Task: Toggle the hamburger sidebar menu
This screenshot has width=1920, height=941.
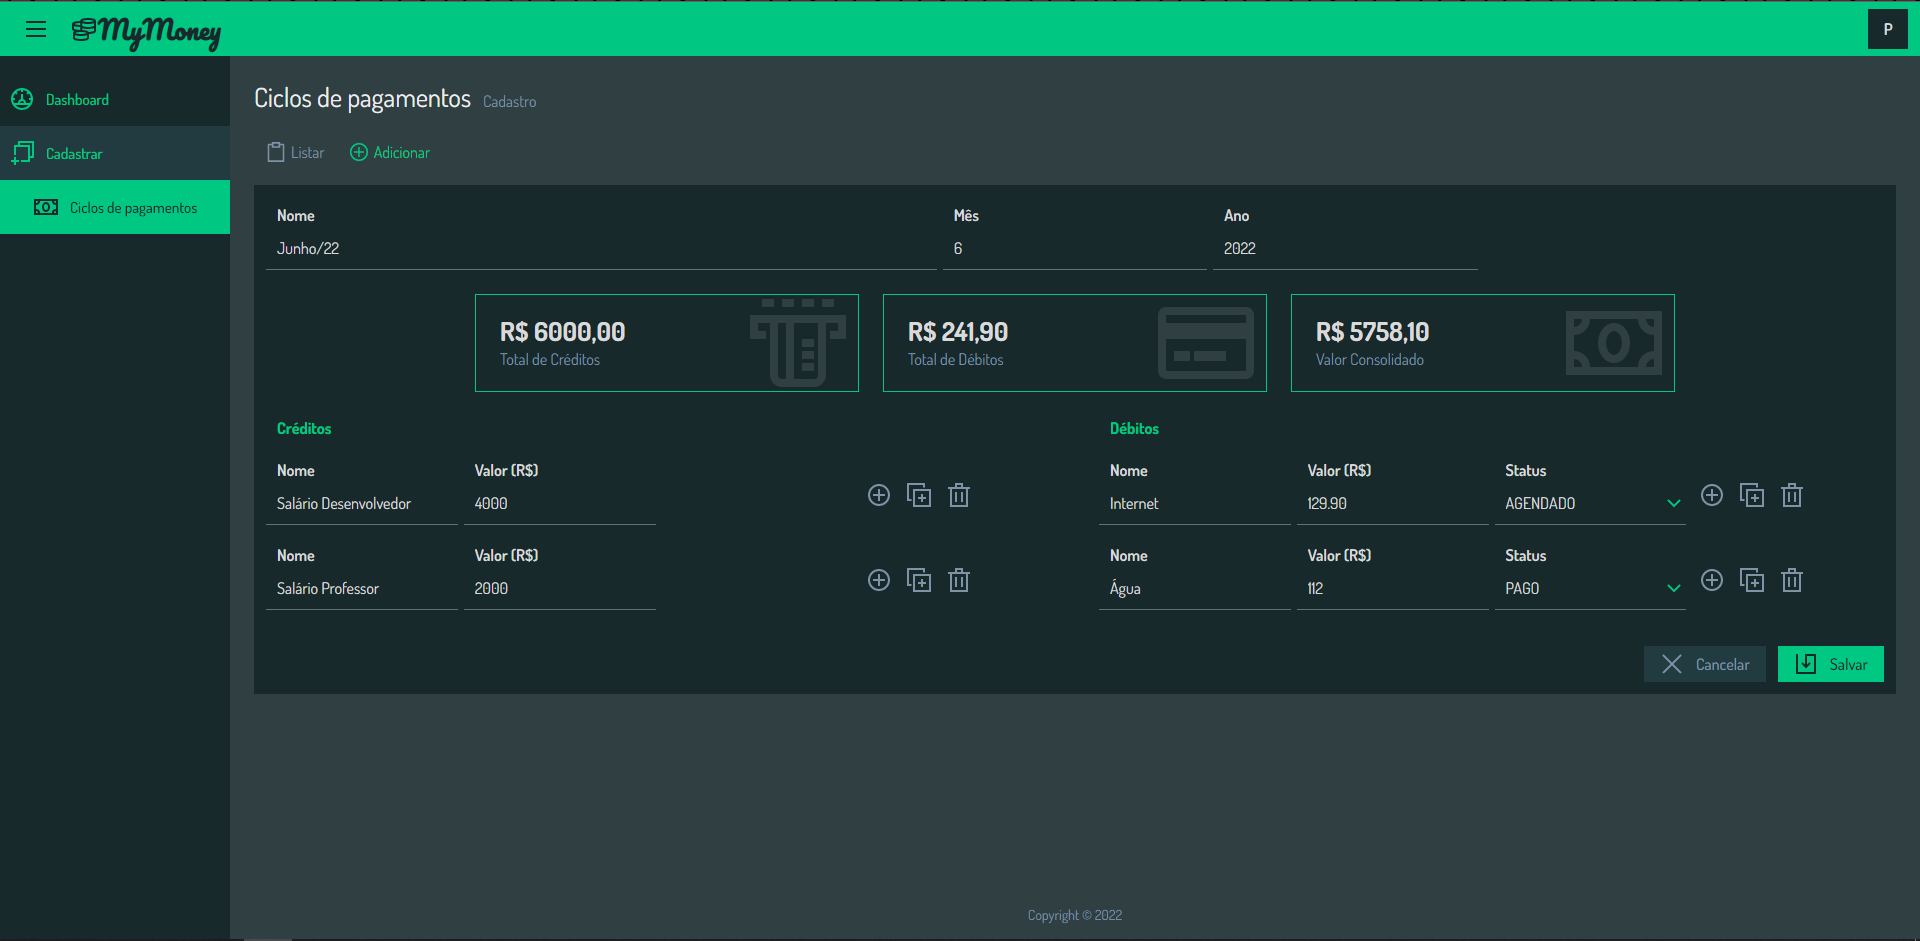Action: pyautogui.click(x=36, y=29)
